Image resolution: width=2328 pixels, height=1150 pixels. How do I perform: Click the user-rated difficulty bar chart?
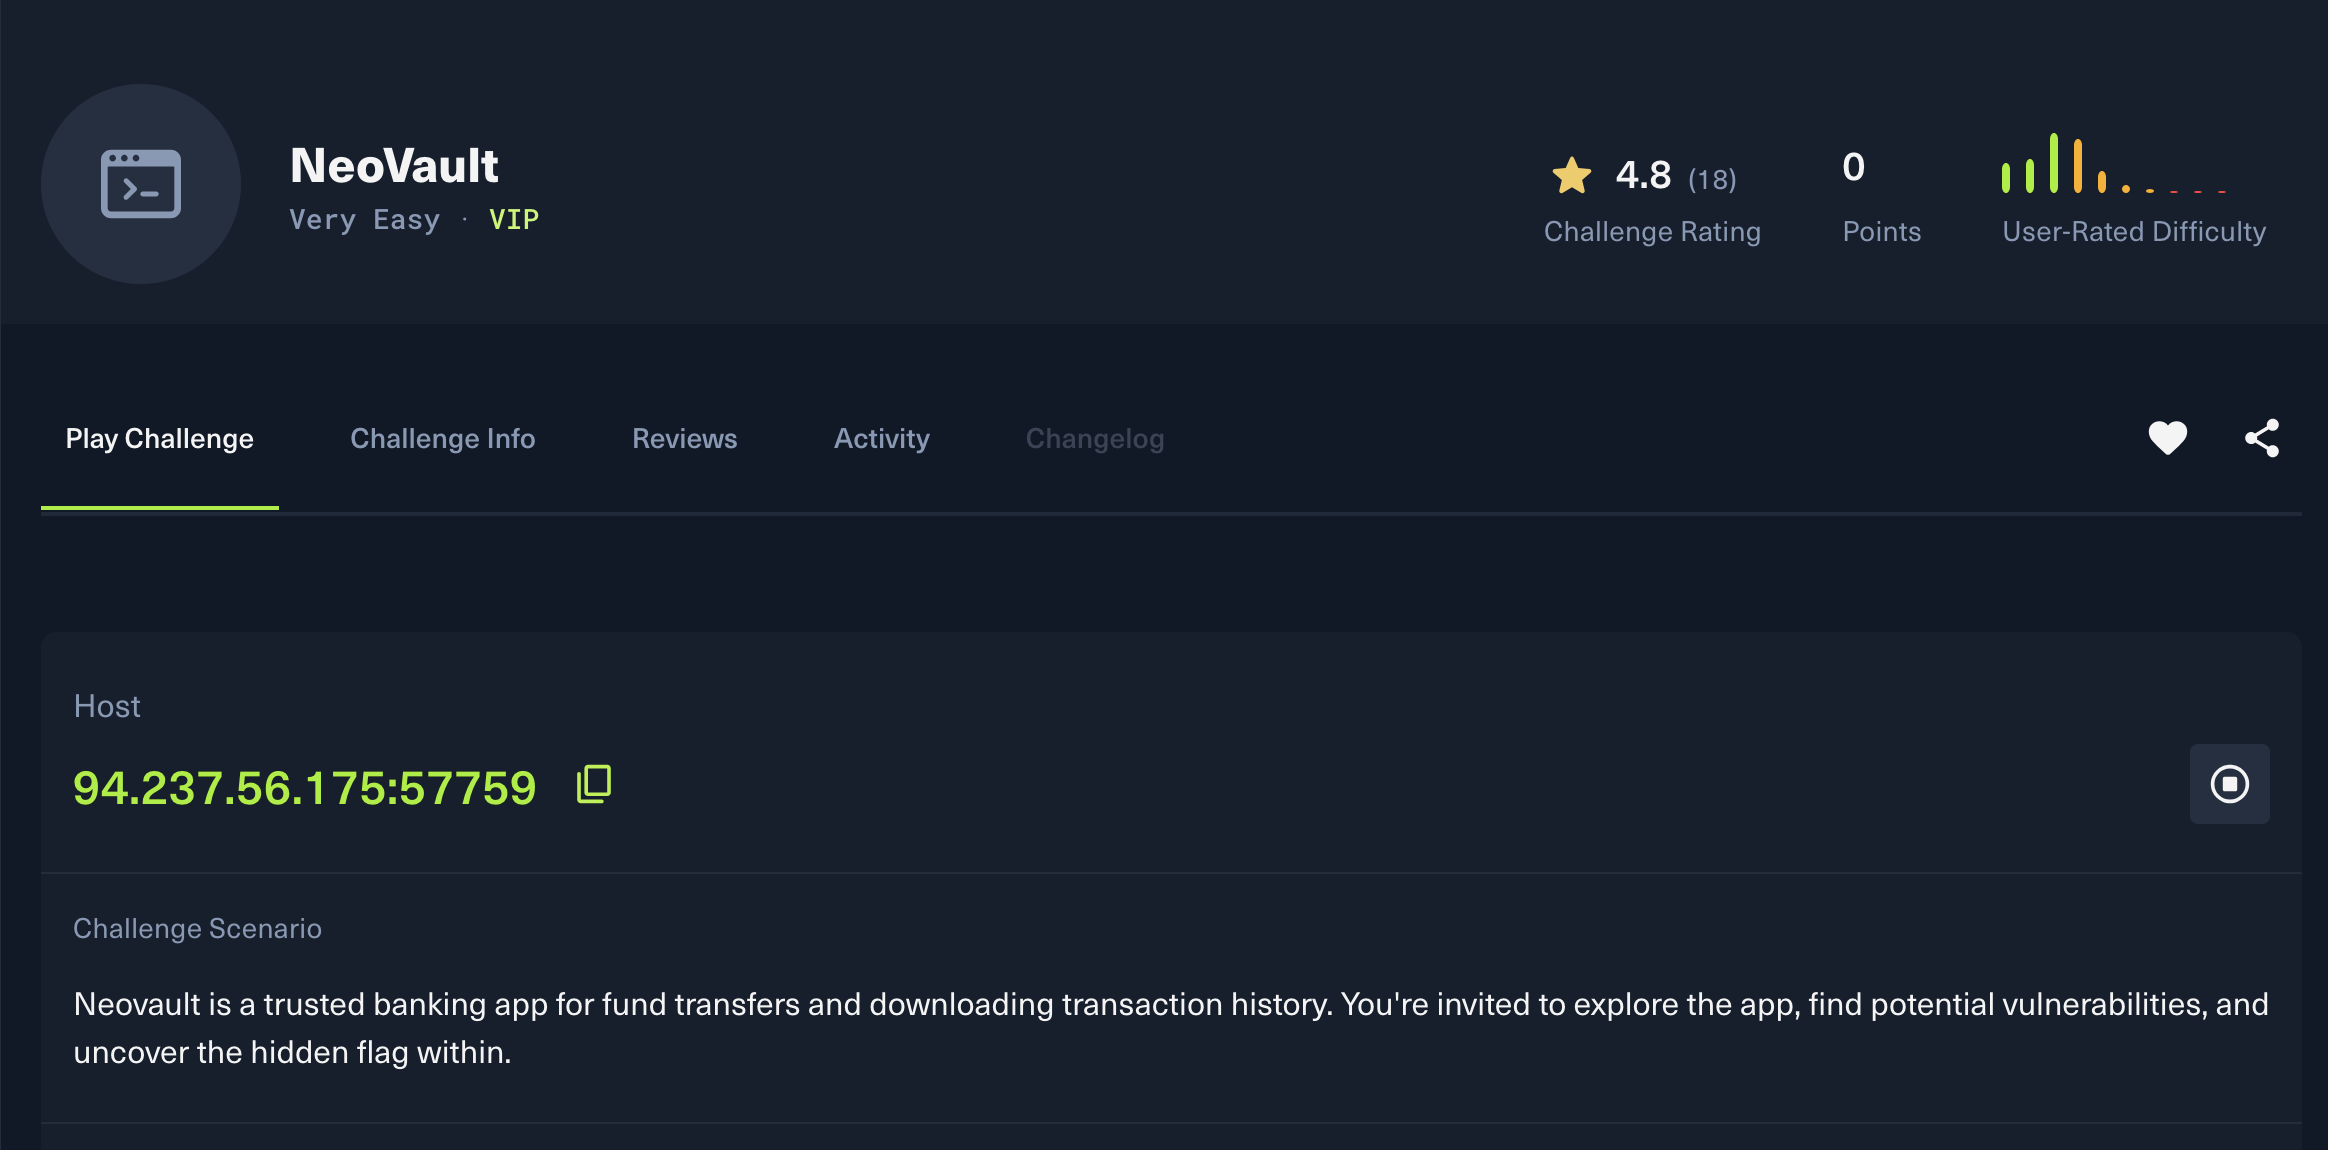point(2113,164)
